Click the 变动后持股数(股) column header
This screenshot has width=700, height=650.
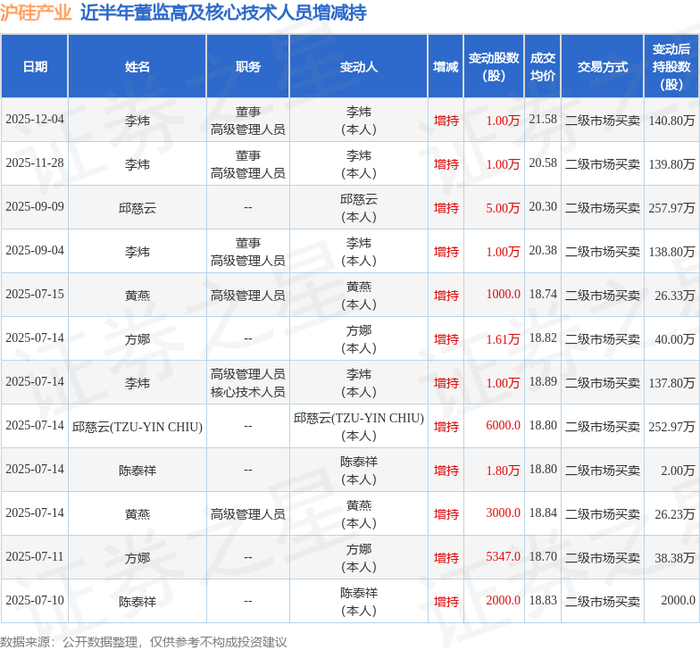[671, 67]
